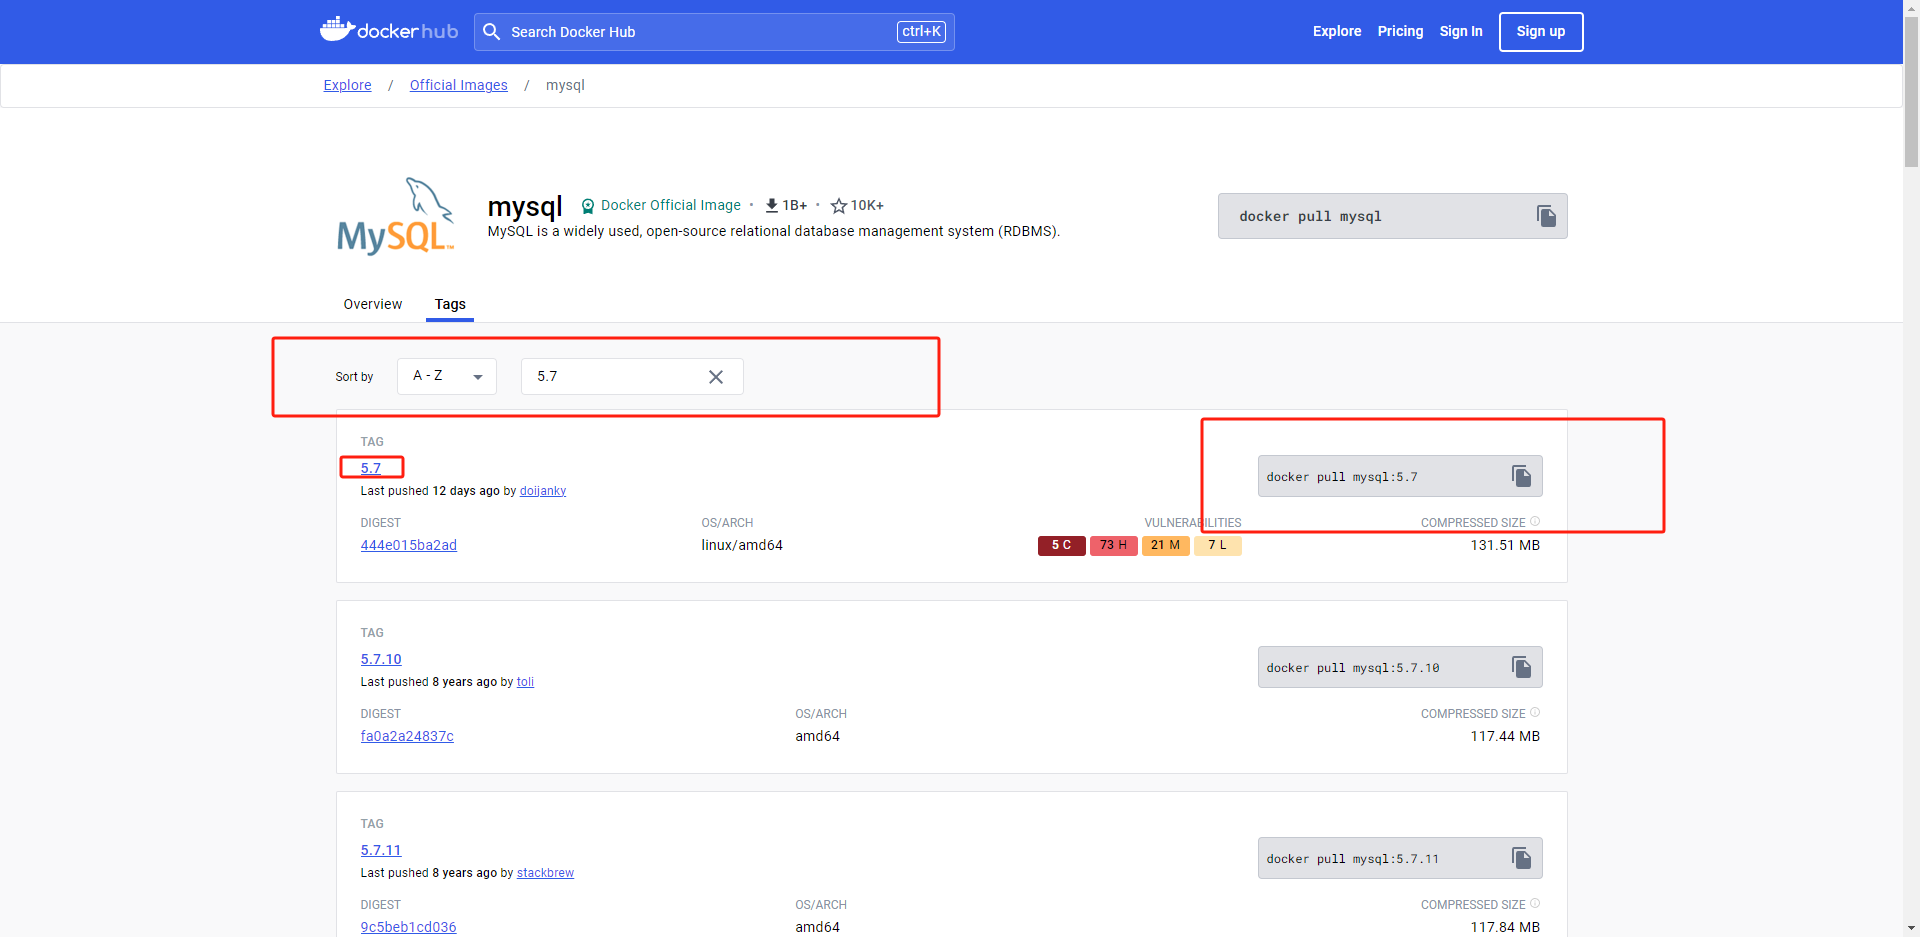Click the 5 C critical vulnerabilities badge
The image size is (1920, 937).
pos(1061,545)
